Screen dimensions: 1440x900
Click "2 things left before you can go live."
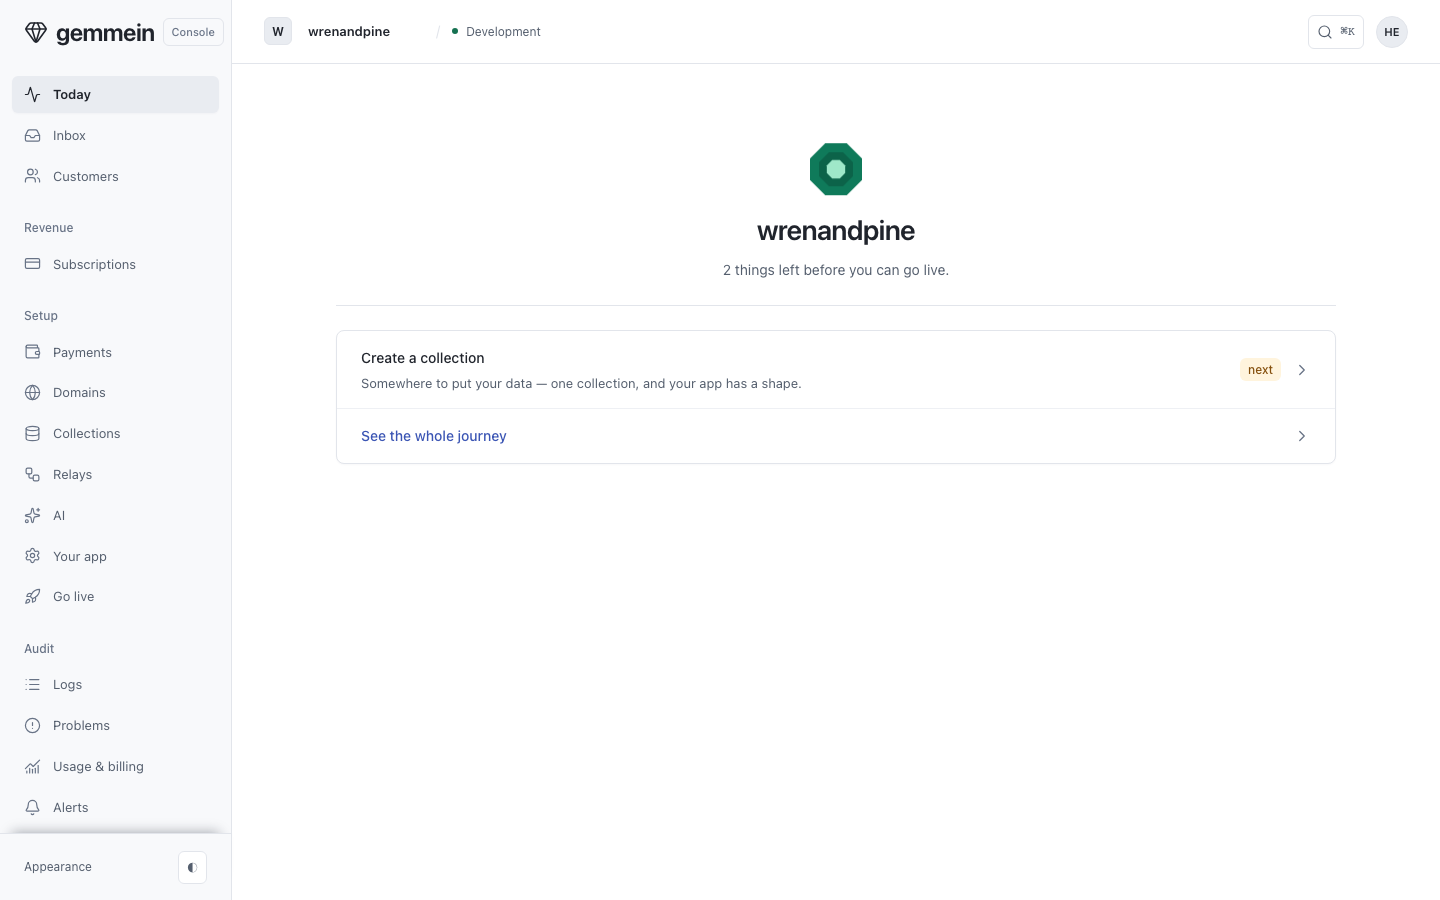tap(836, 270)
